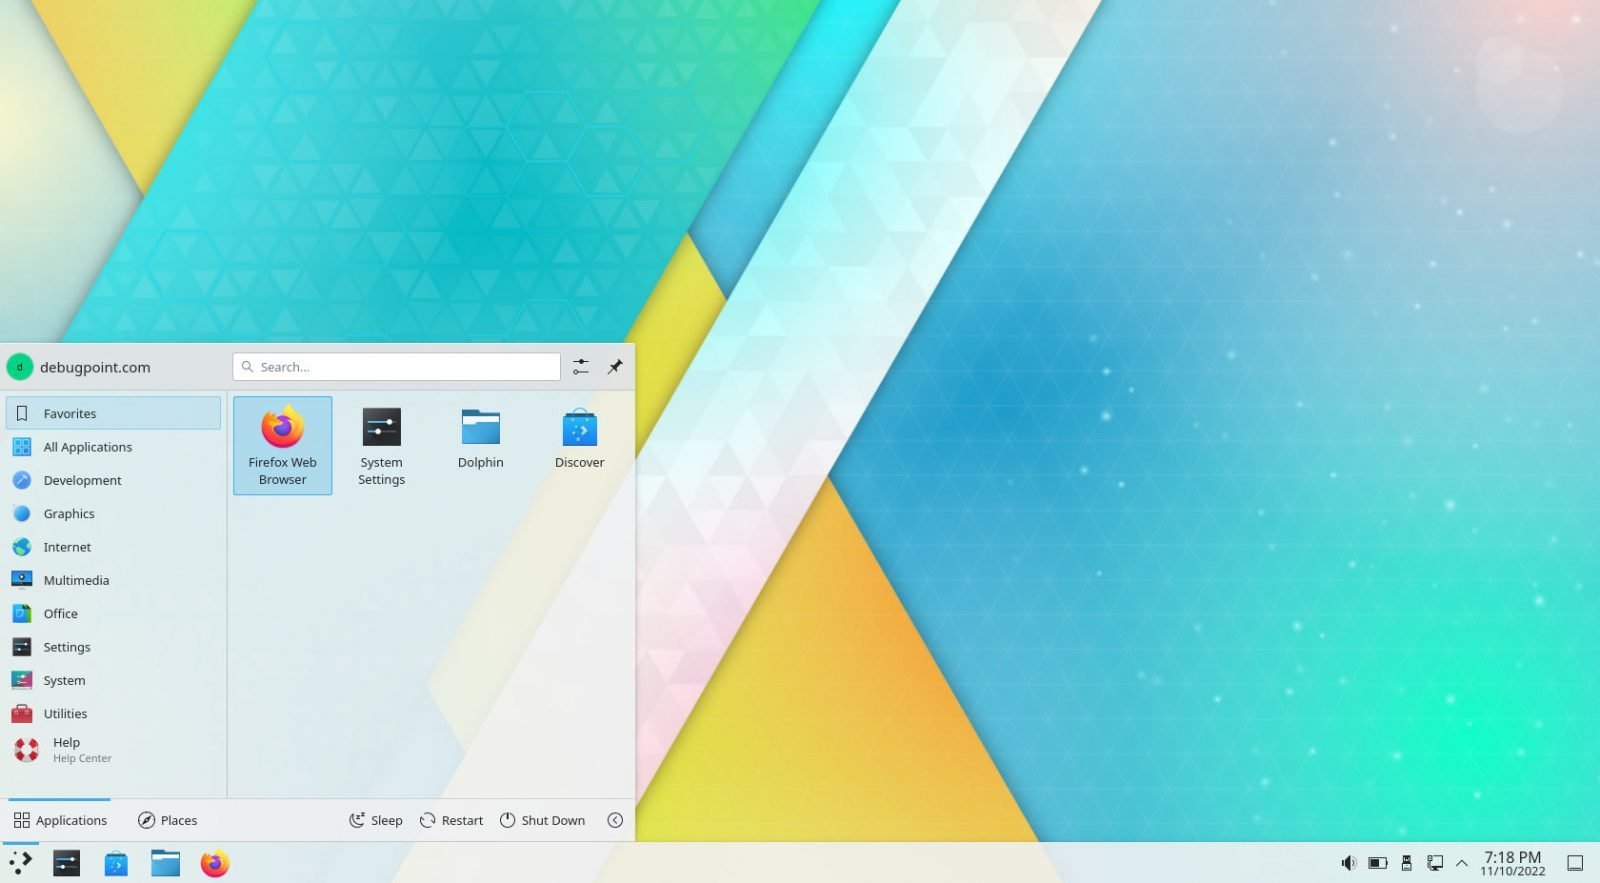This screenshot has width=1600, height=883.
Task: Click the Shut Down button
Action: click(x=542, y=820)
